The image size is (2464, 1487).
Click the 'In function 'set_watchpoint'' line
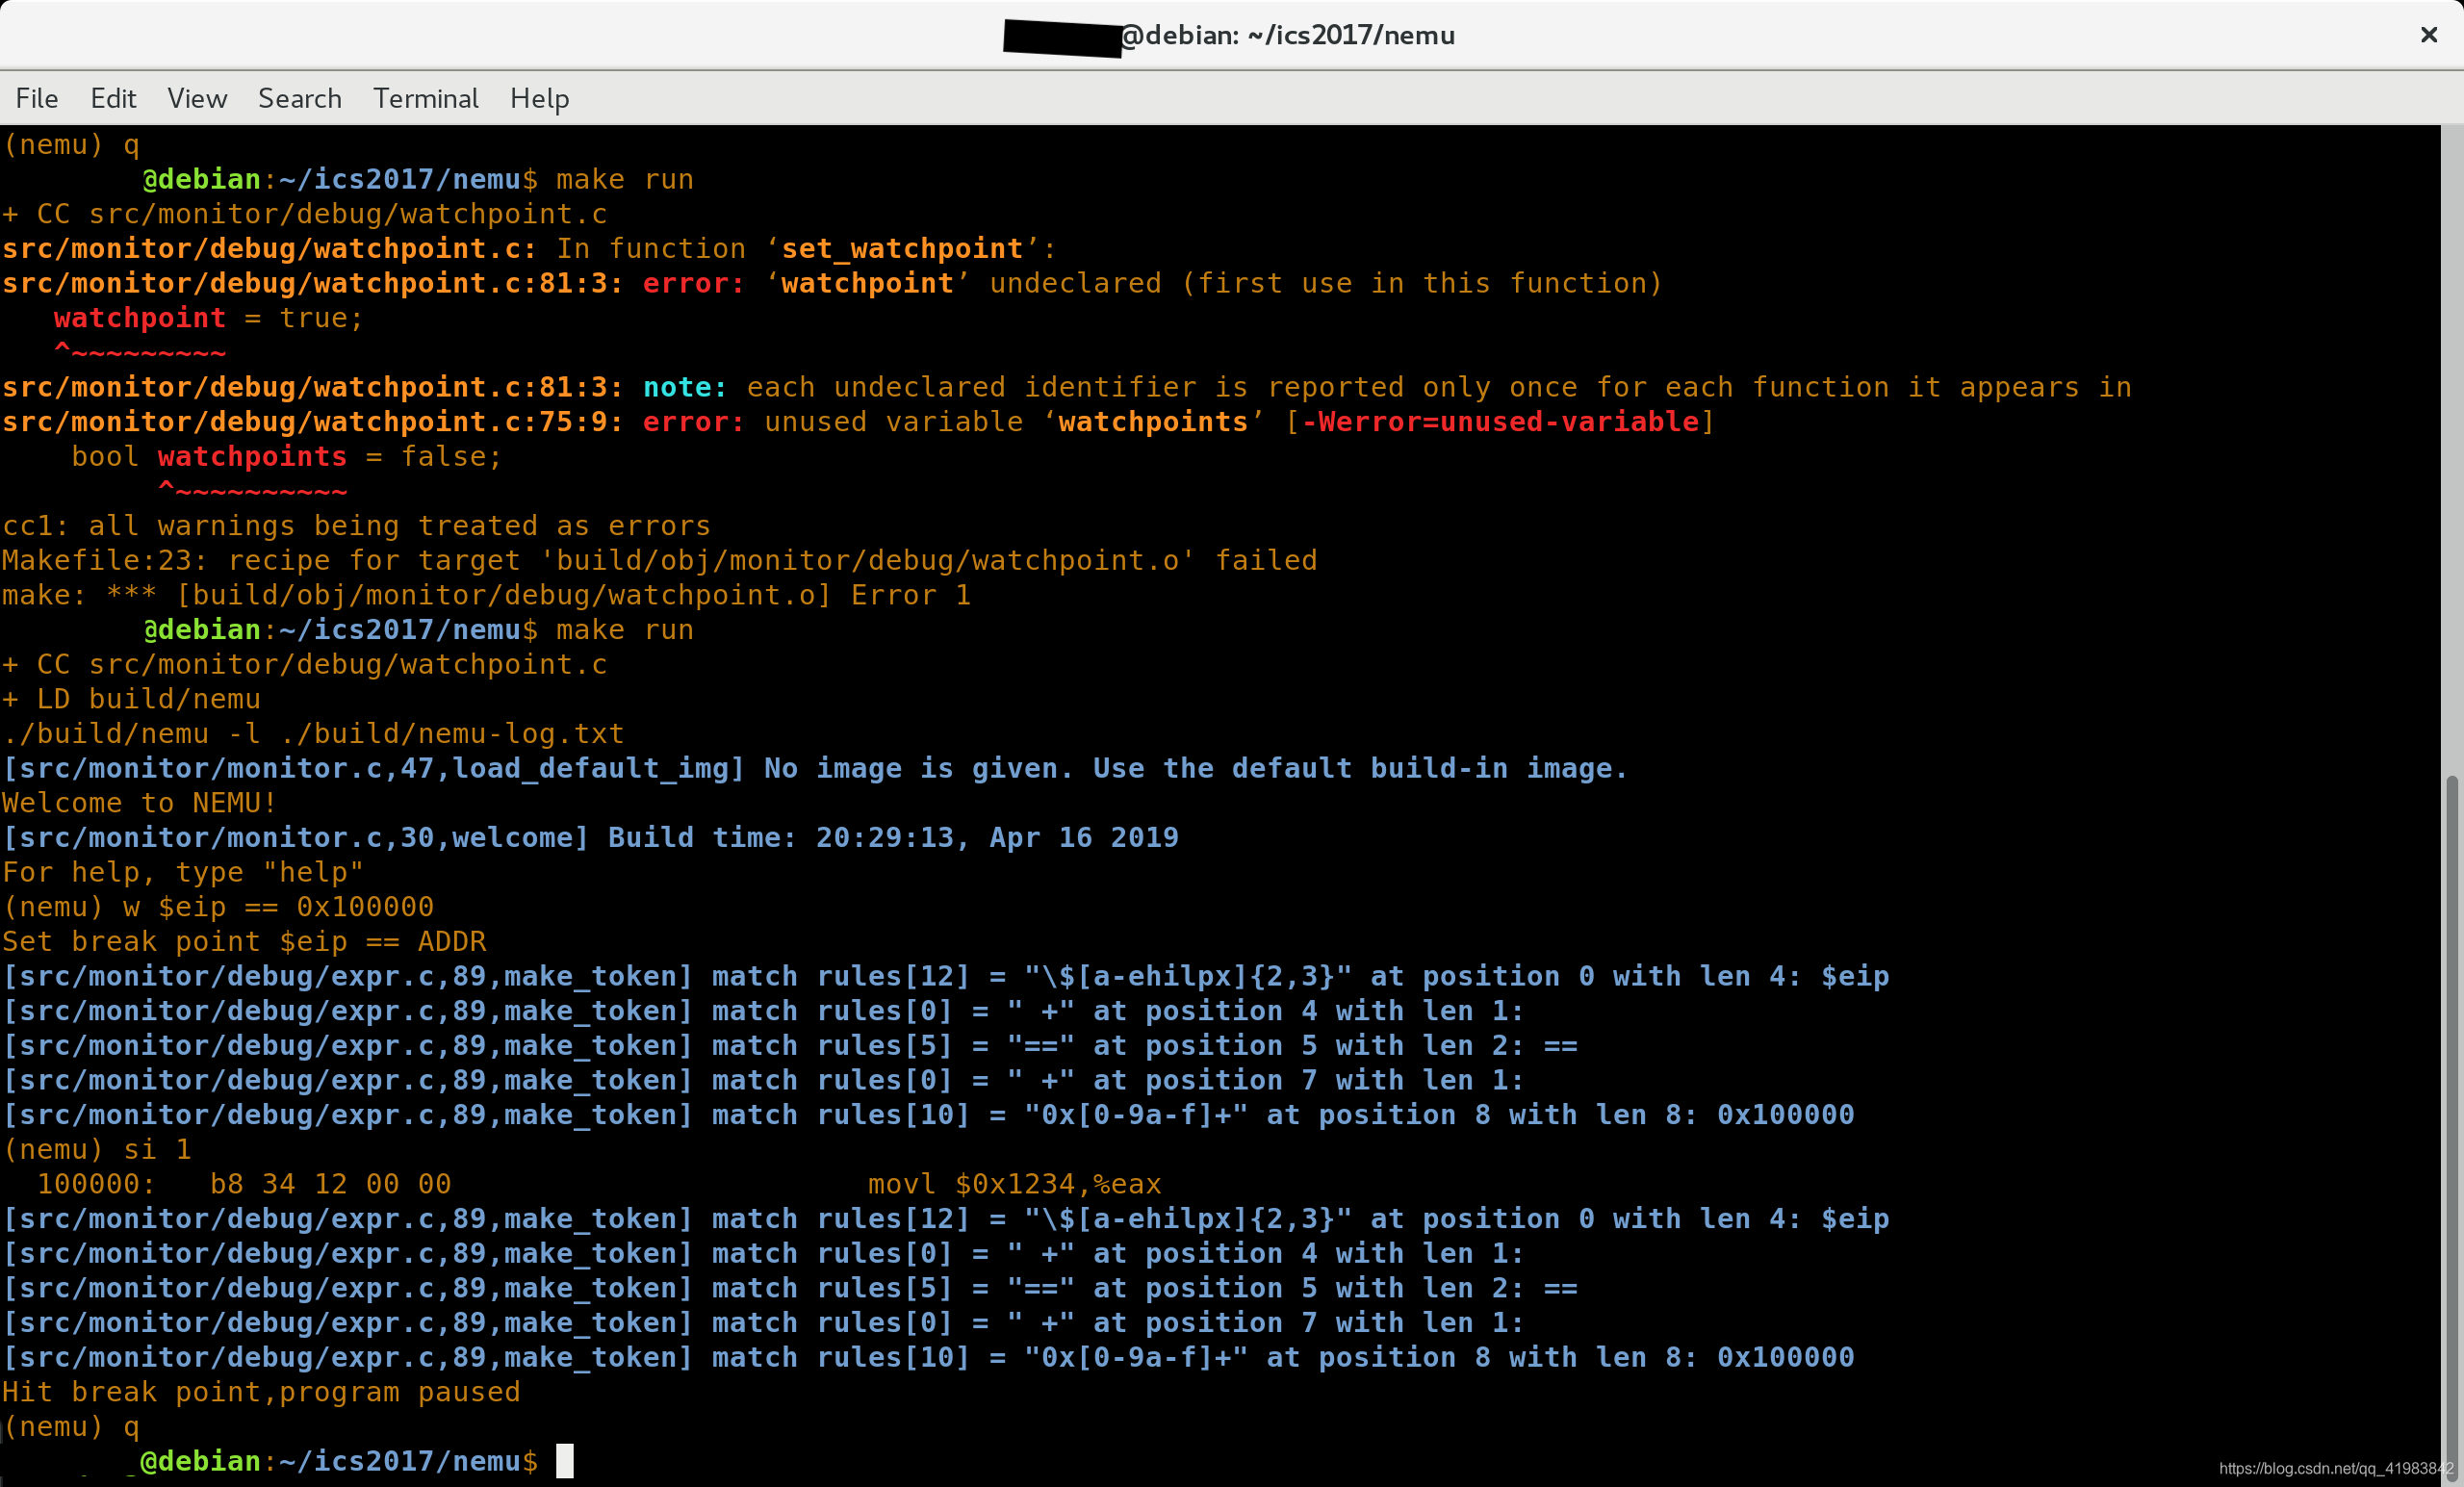[529, 249]
